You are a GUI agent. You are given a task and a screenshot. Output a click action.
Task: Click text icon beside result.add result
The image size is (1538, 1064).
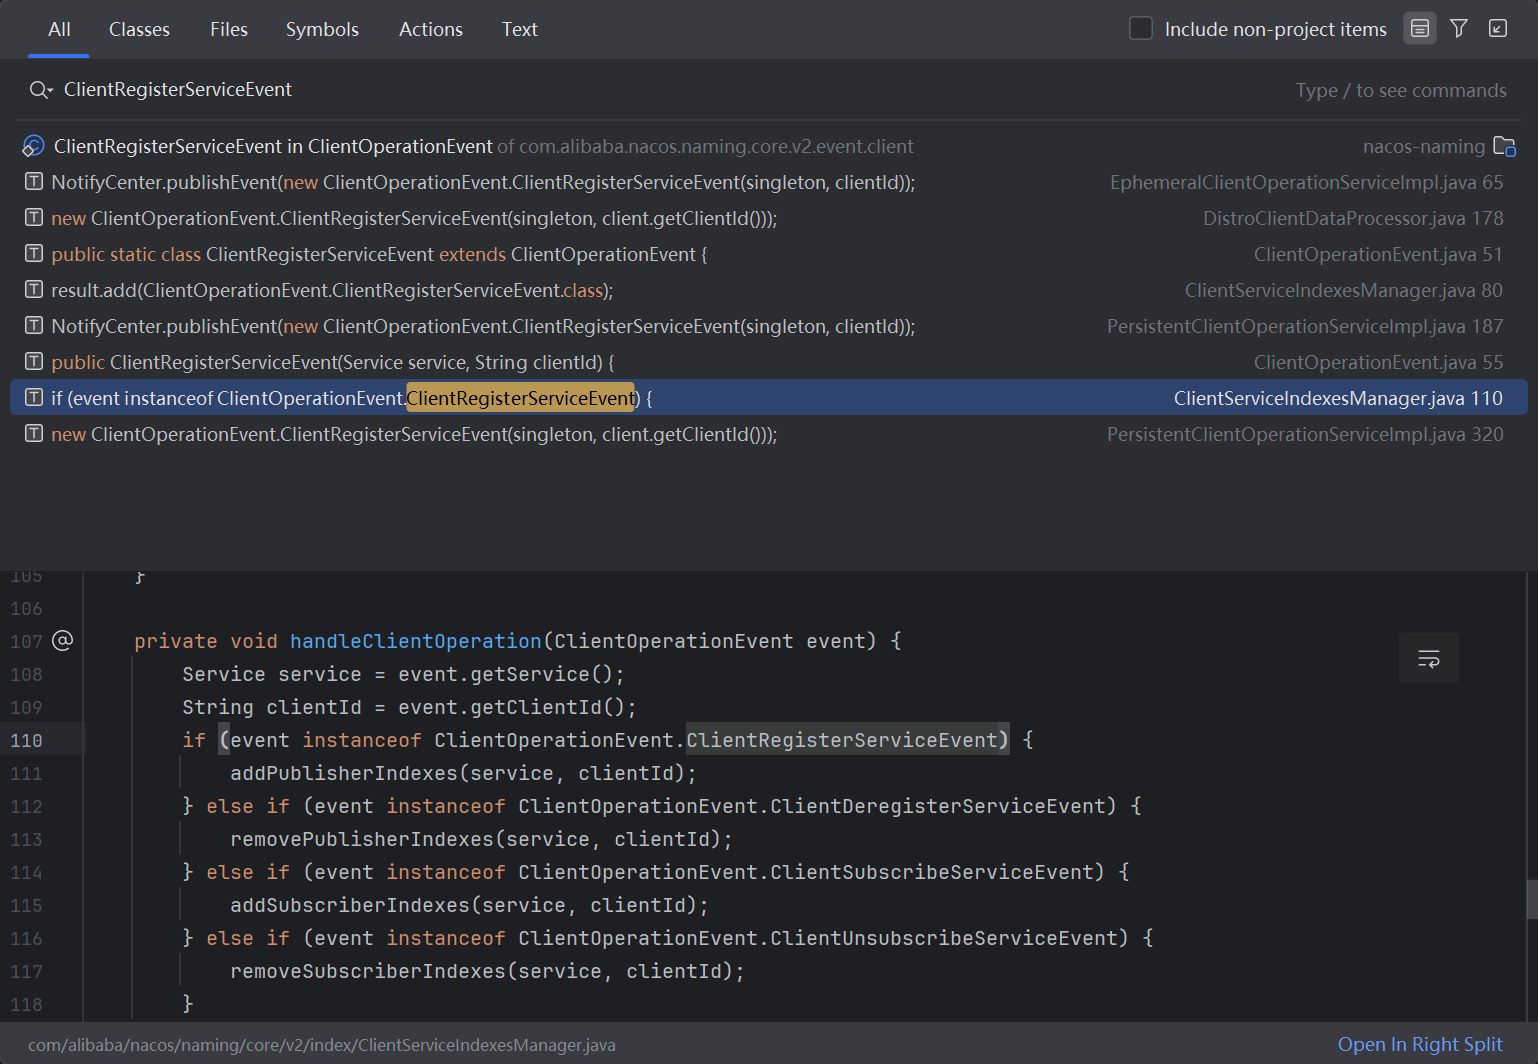click(x=34, y=290)
